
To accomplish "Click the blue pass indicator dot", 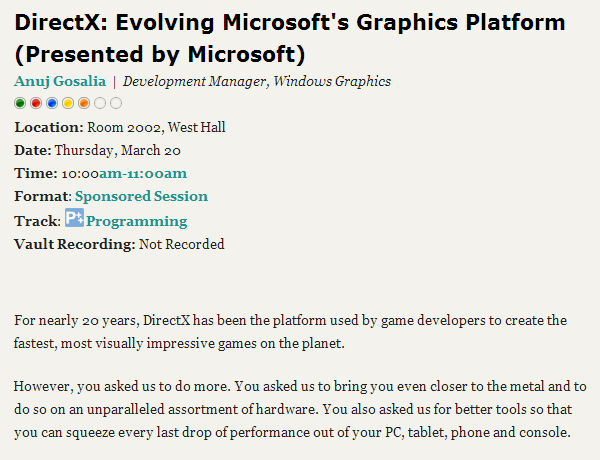I will point(52,103).
